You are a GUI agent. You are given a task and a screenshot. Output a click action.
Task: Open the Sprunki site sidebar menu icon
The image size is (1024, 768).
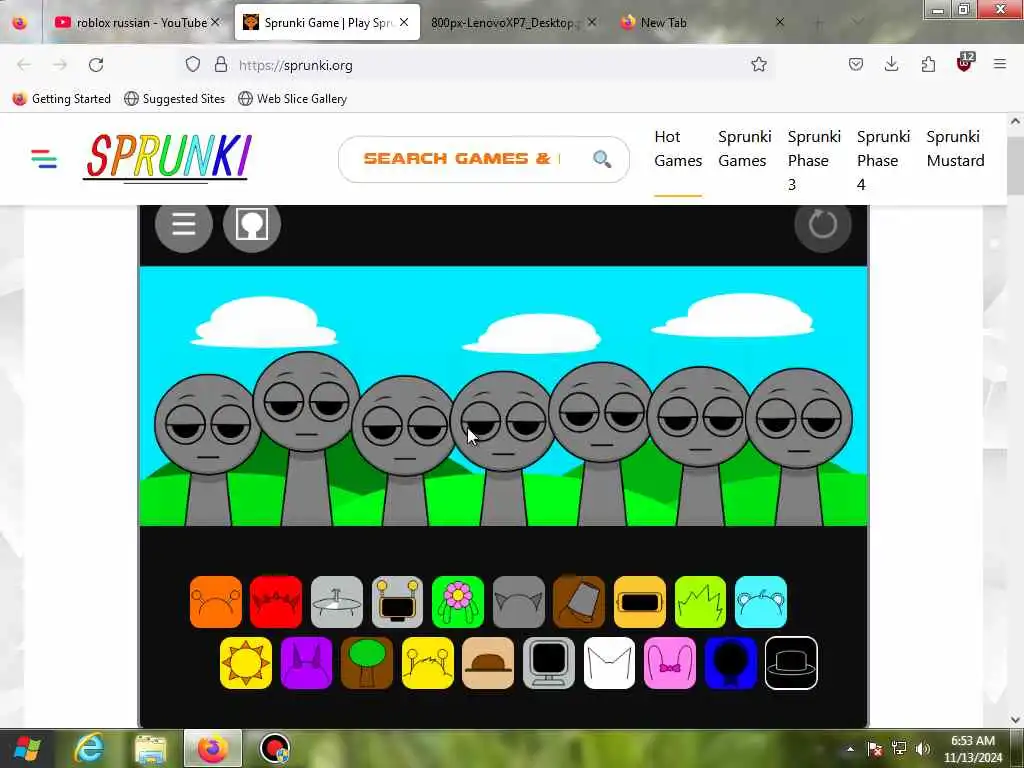tap(44, 159)
